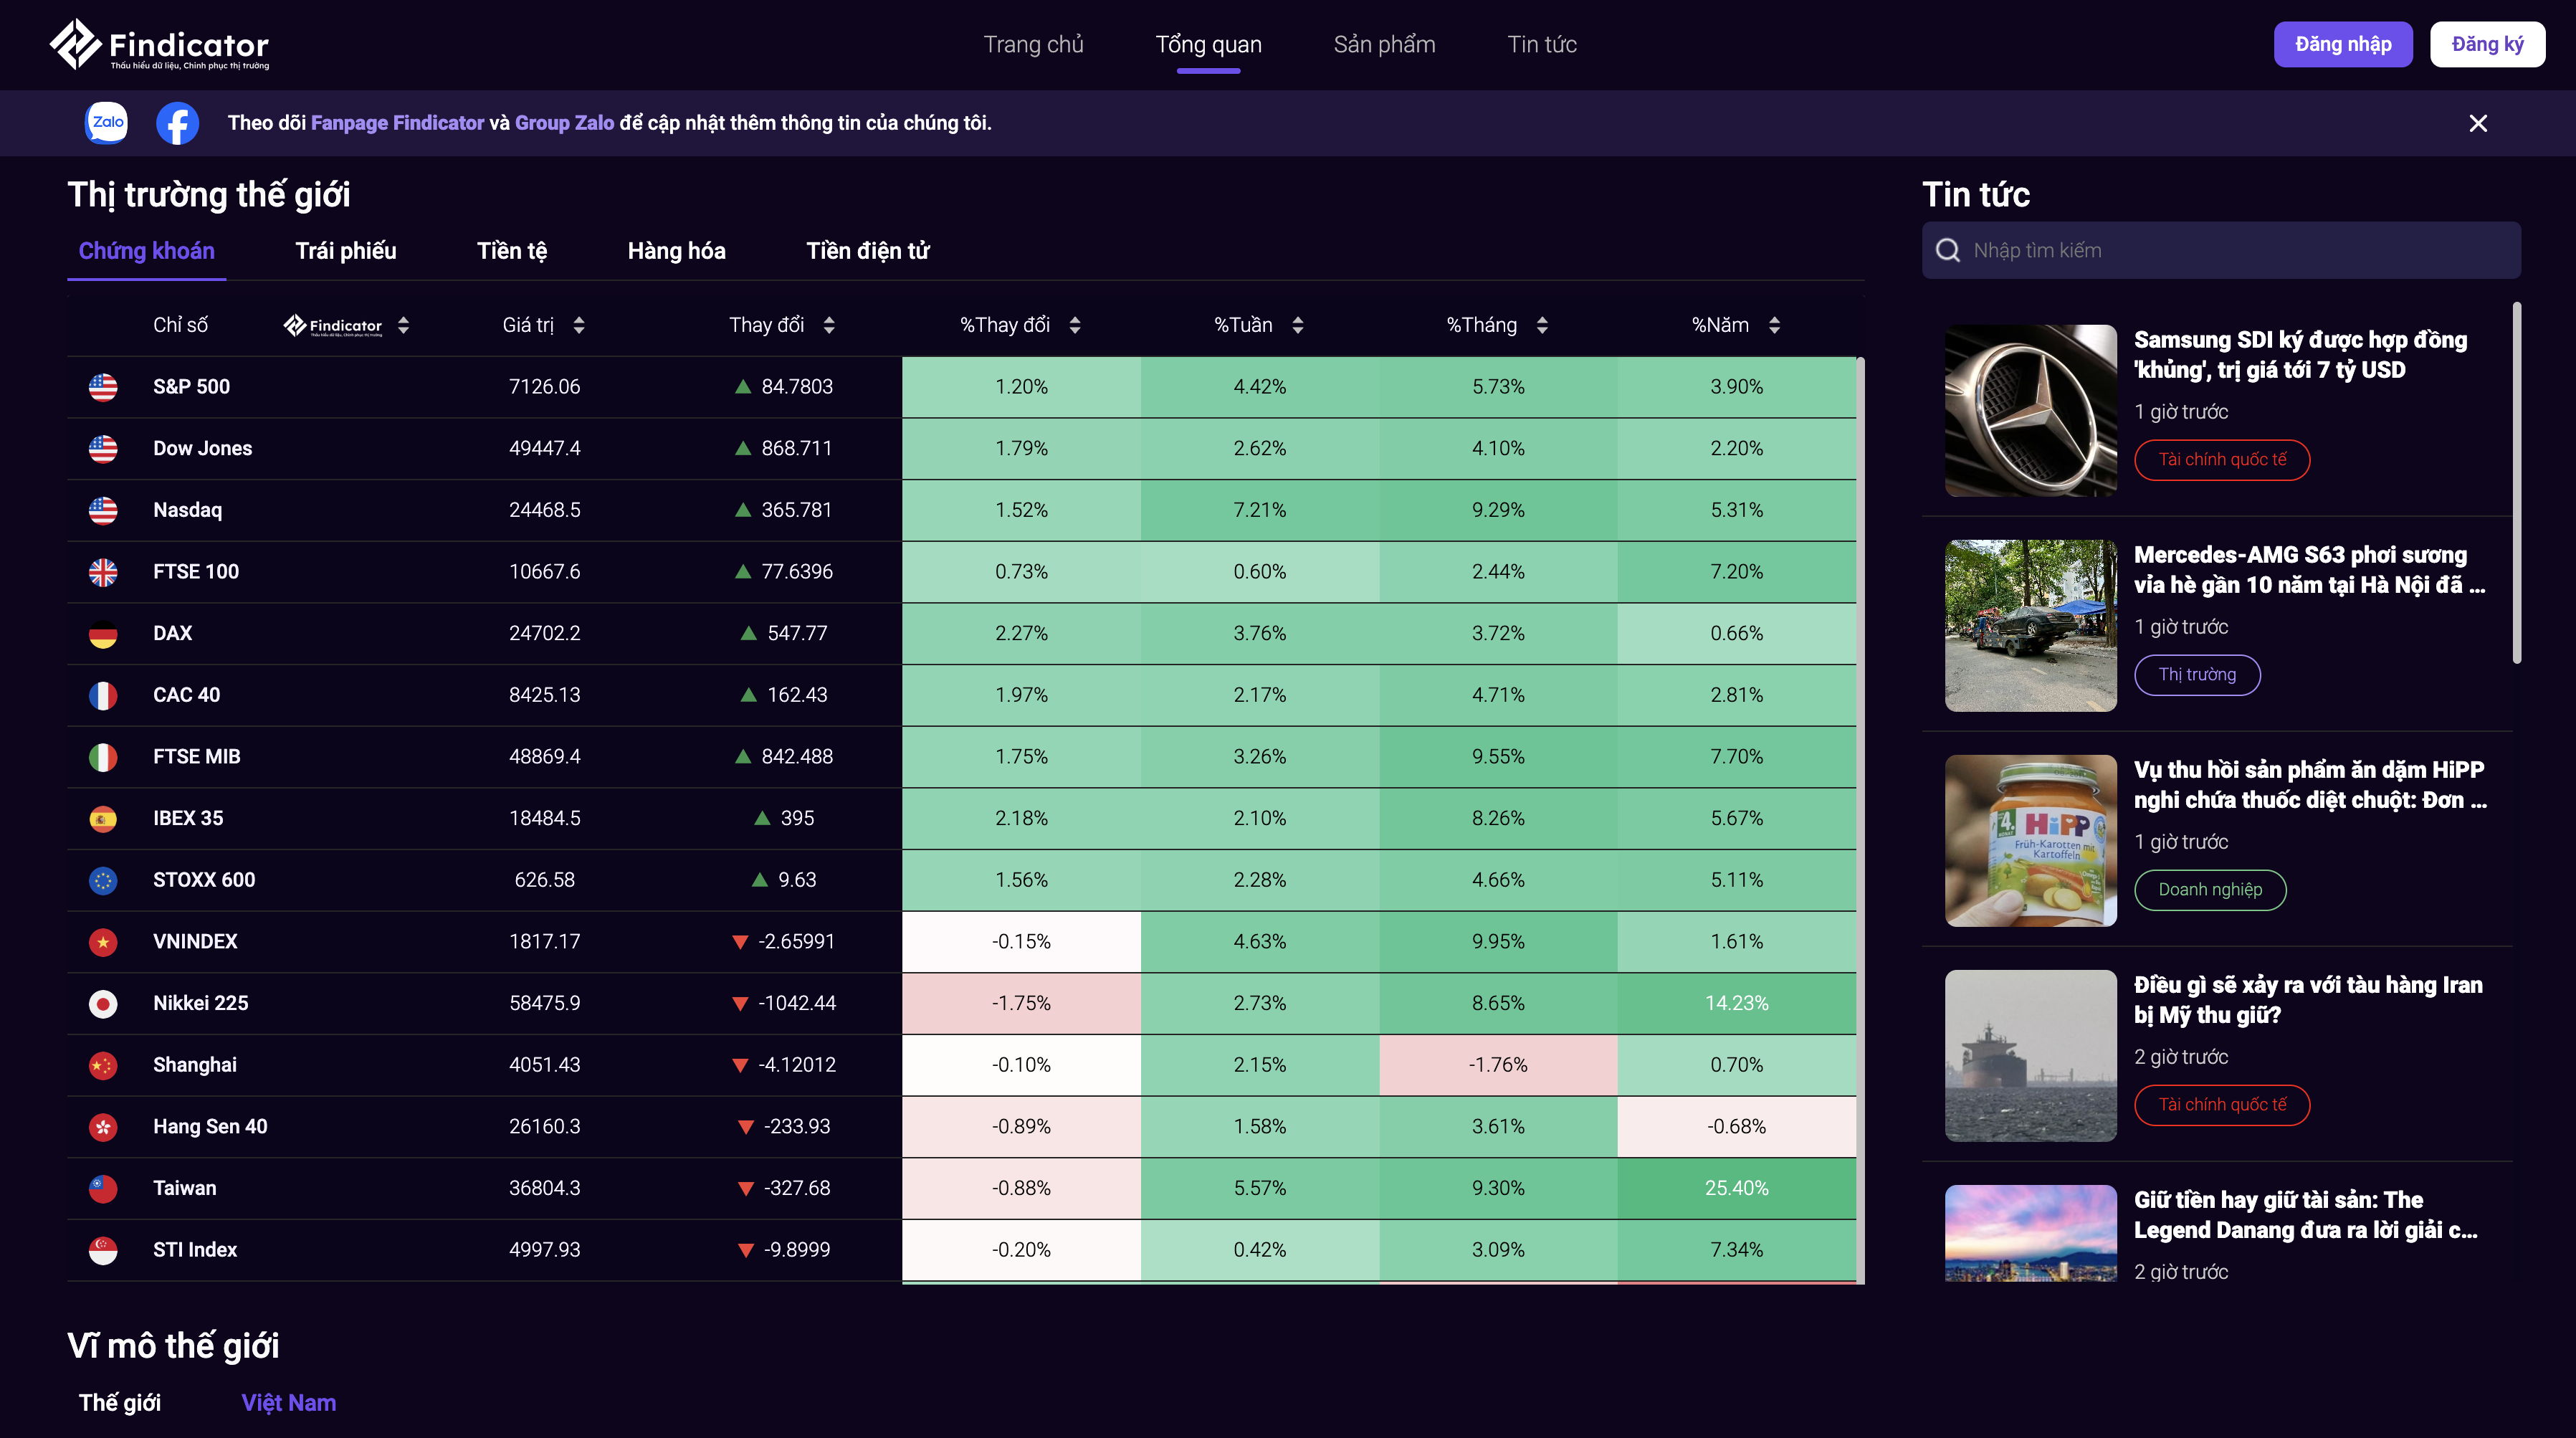
Task: Sort by Findicator score column arrows
Action: pos(403,325)
